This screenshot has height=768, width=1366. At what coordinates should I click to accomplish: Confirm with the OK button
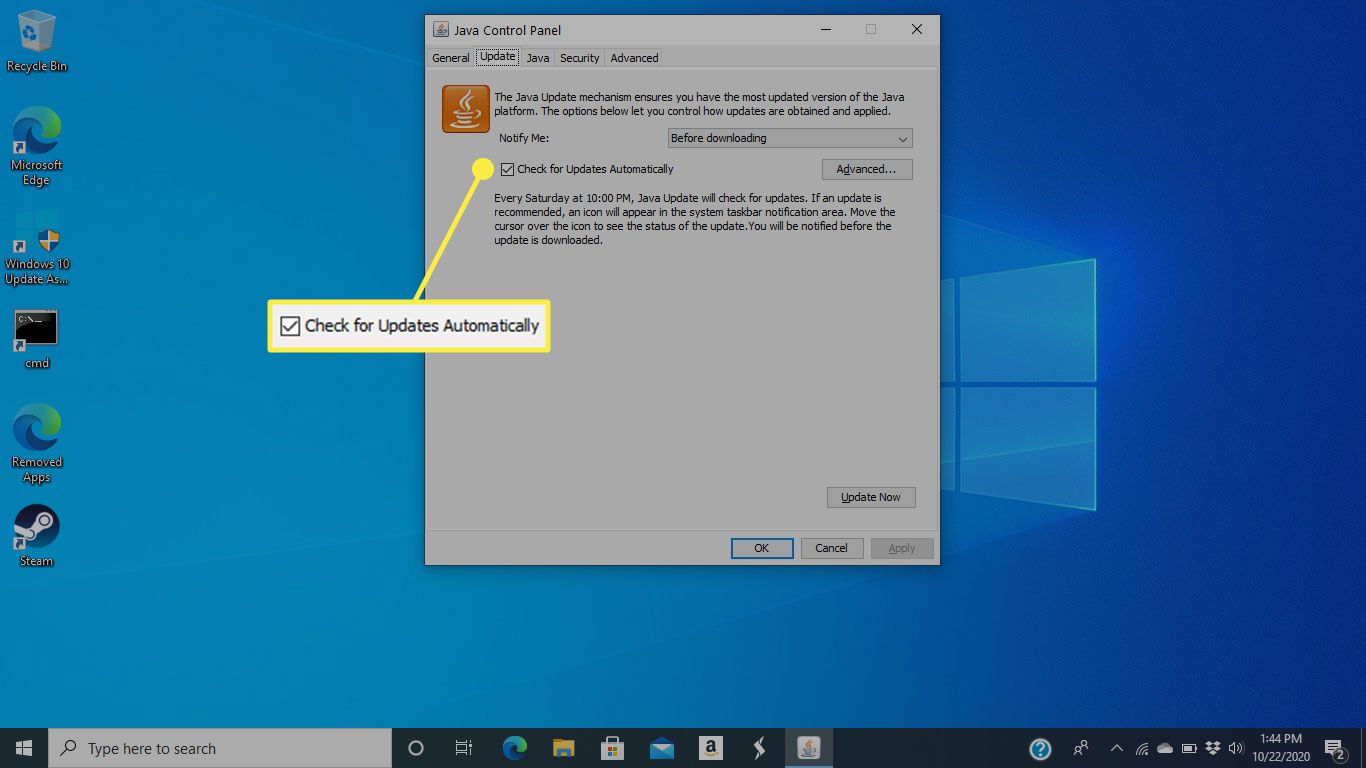click(762, 548)
